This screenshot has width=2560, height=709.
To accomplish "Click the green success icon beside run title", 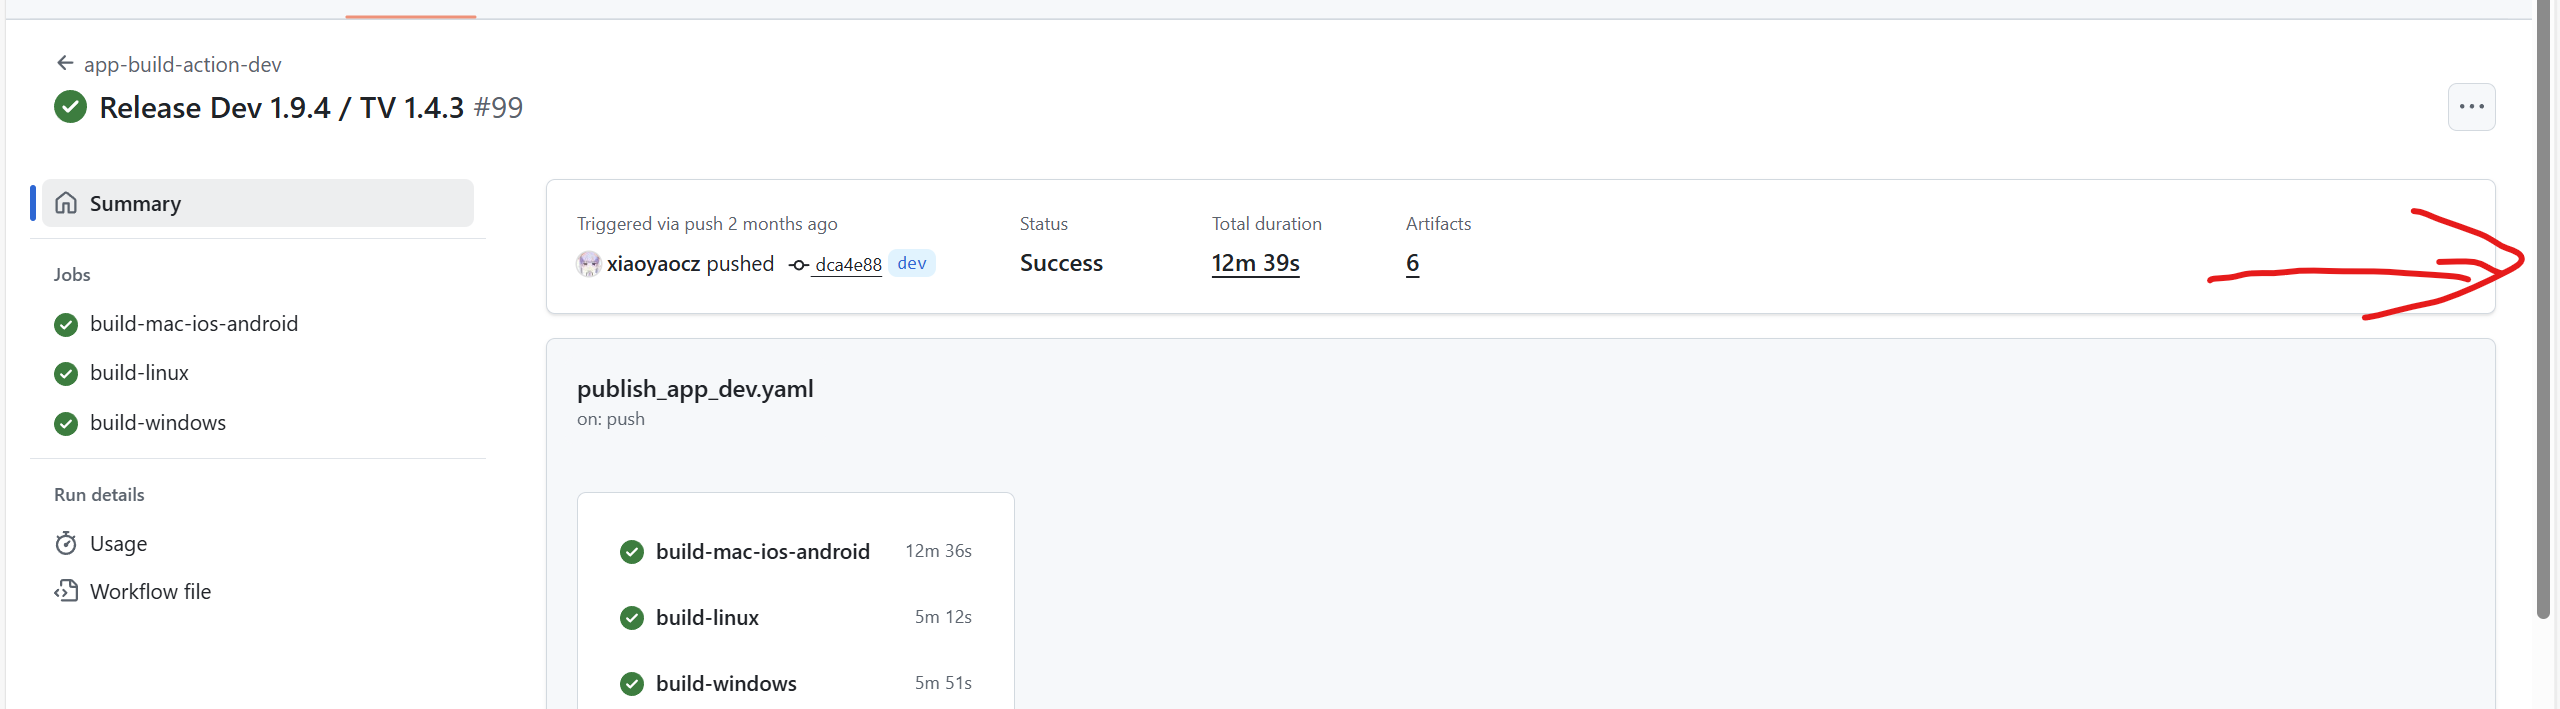I will click(70, 107).
